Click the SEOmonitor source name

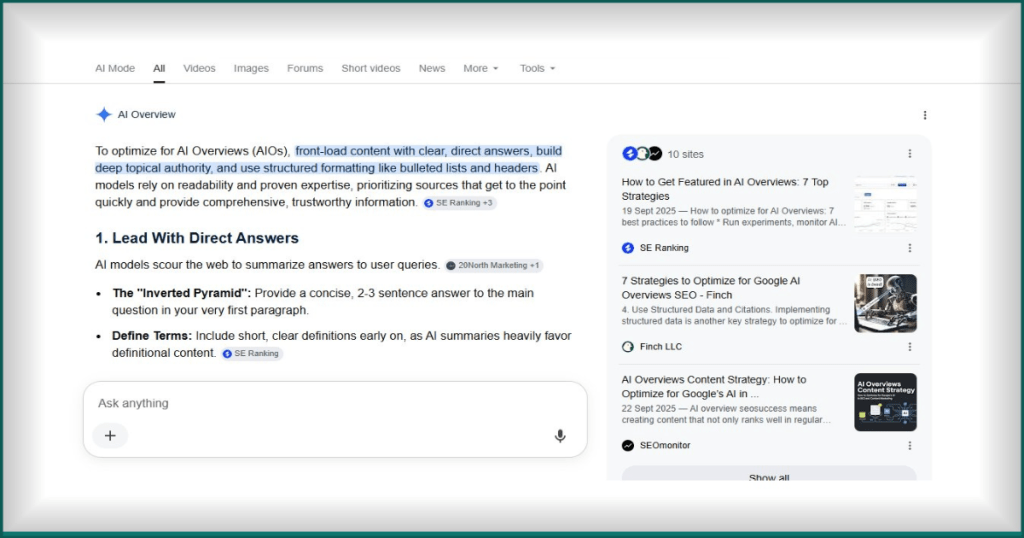click(665, 445)
